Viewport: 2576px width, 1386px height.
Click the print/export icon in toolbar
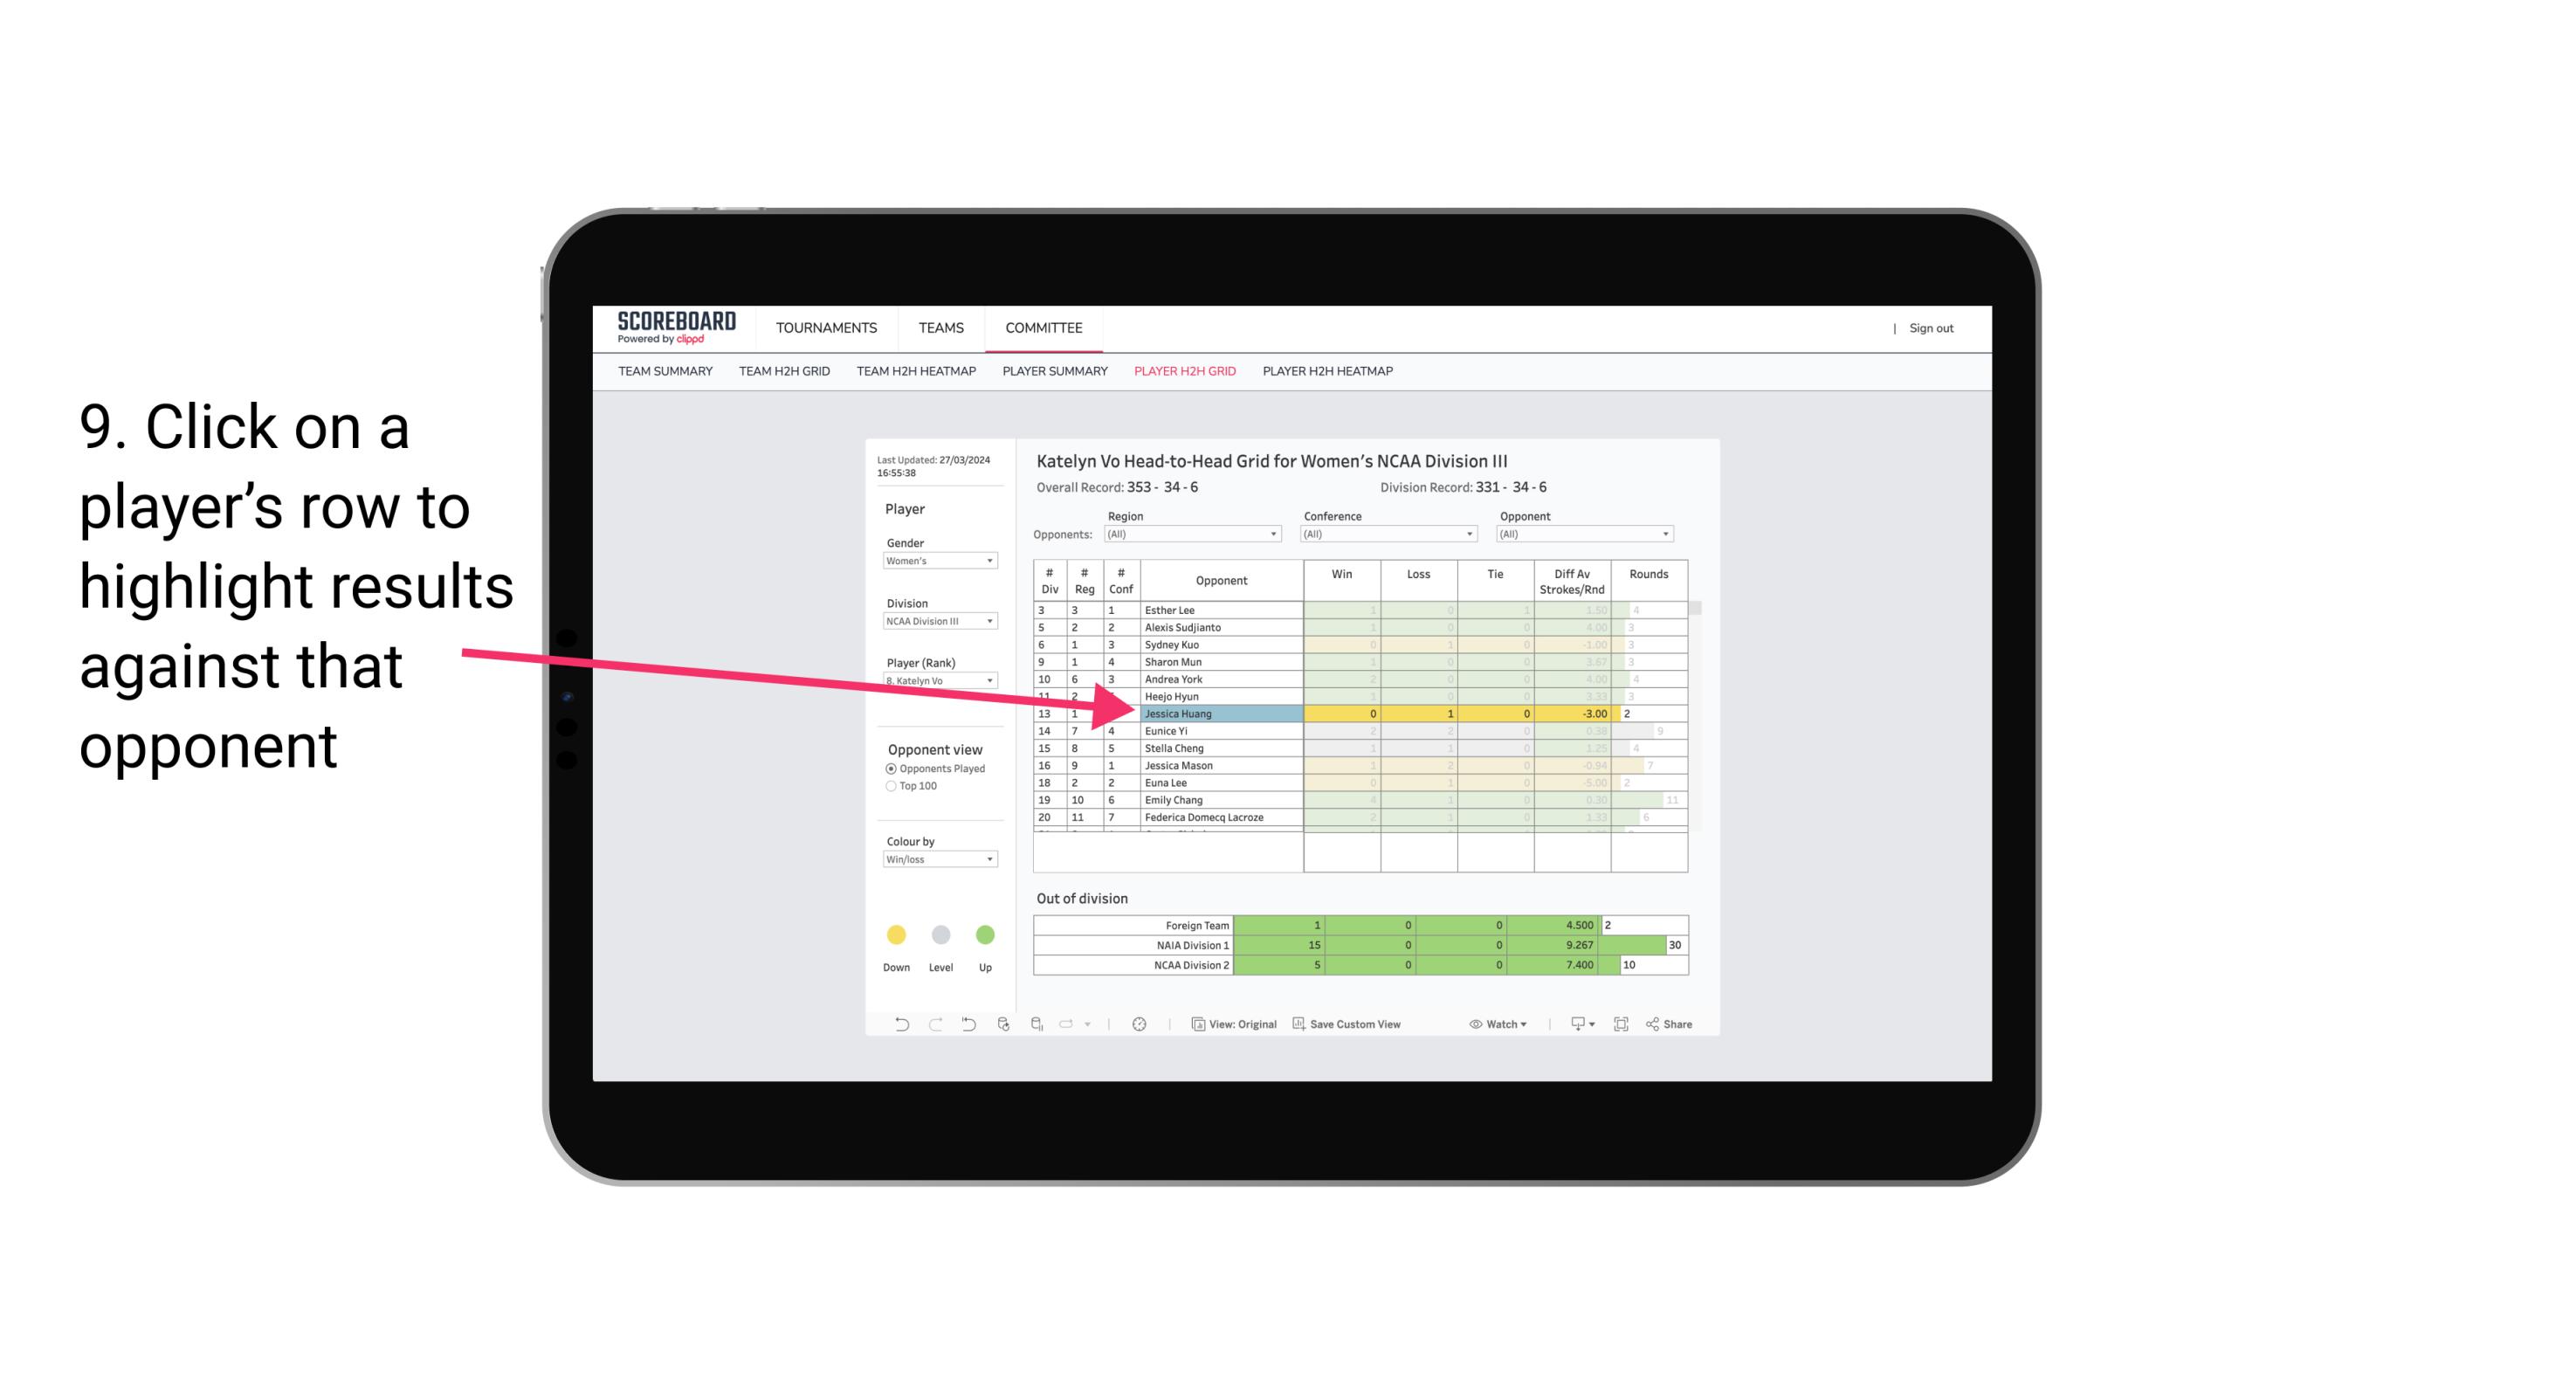coord(1571,1026)
